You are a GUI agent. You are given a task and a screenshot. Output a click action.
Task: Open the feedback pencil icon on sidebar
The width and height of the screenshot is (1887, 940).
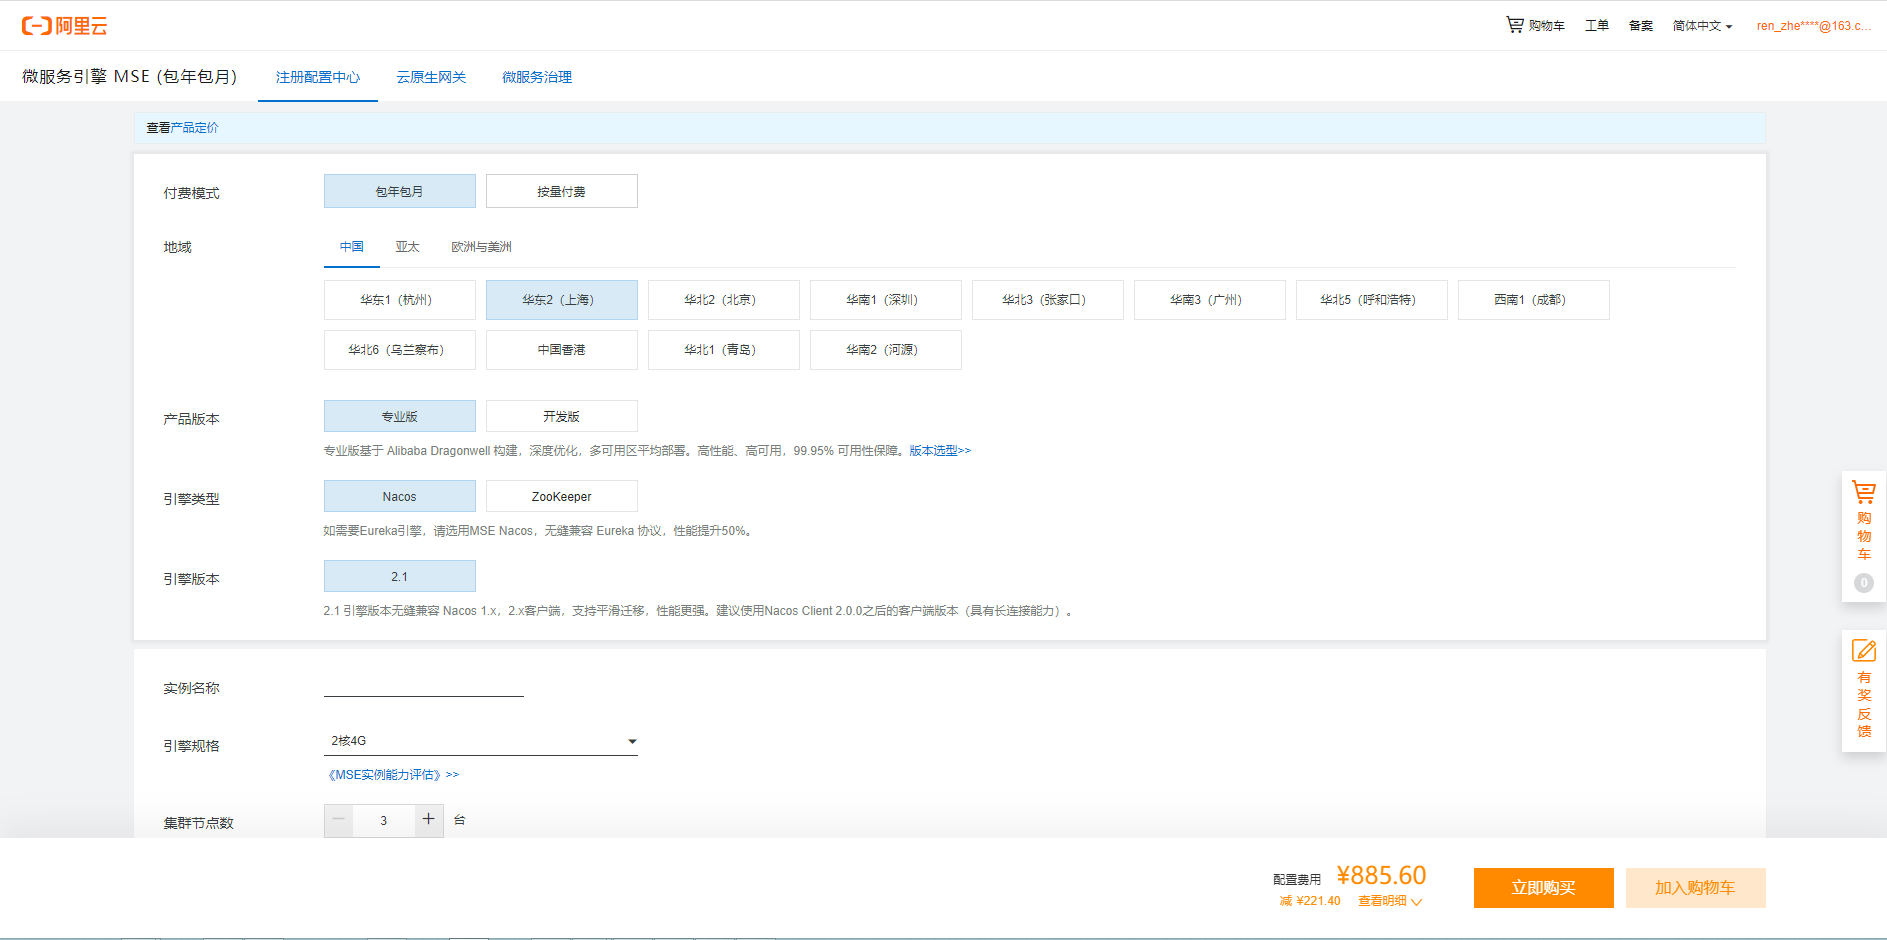(1863, 651)
